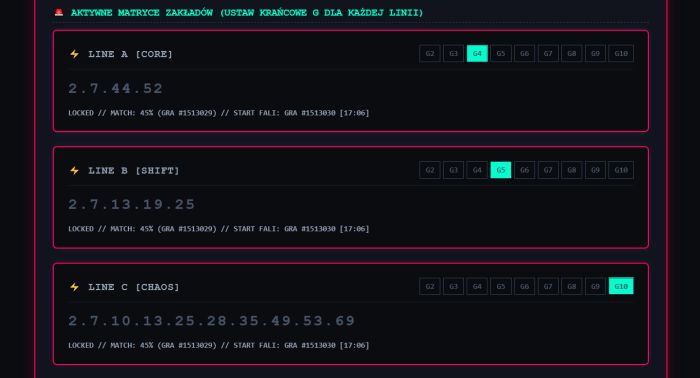Image resolution: width=700 pixels, height=378 pixels.
Task: Set Line B [SHIFT] to G10
Action: (x=621, y=170)
